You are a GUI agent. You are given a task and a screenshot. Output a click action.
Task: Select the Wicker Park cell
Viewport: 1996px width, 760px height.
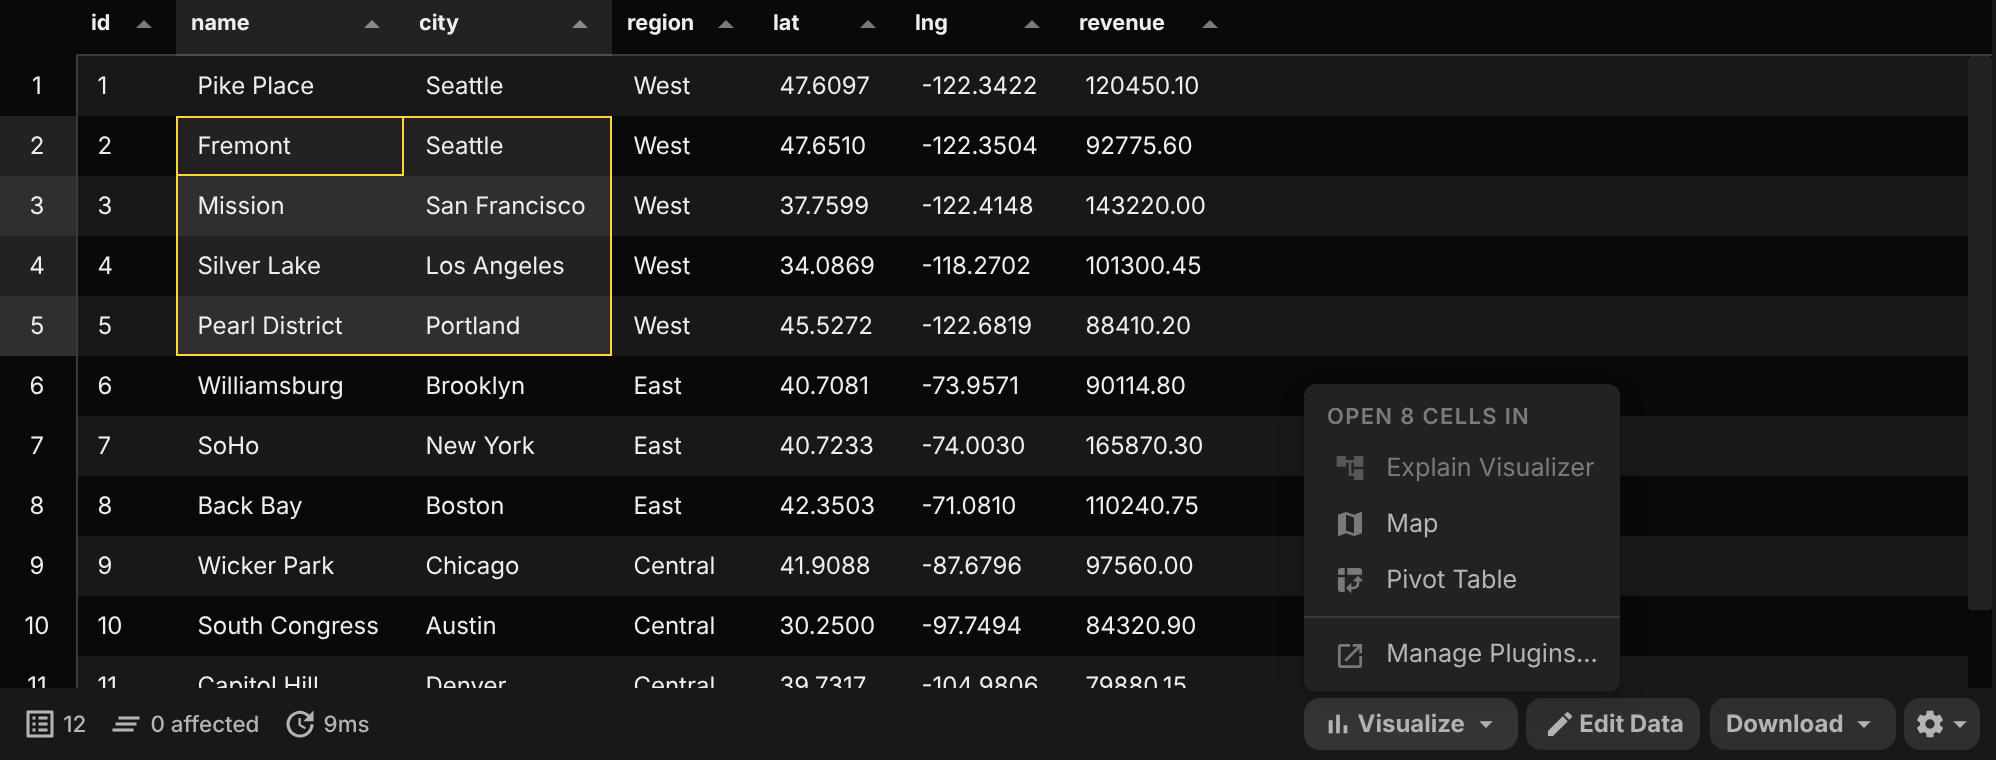coord(290,566)
